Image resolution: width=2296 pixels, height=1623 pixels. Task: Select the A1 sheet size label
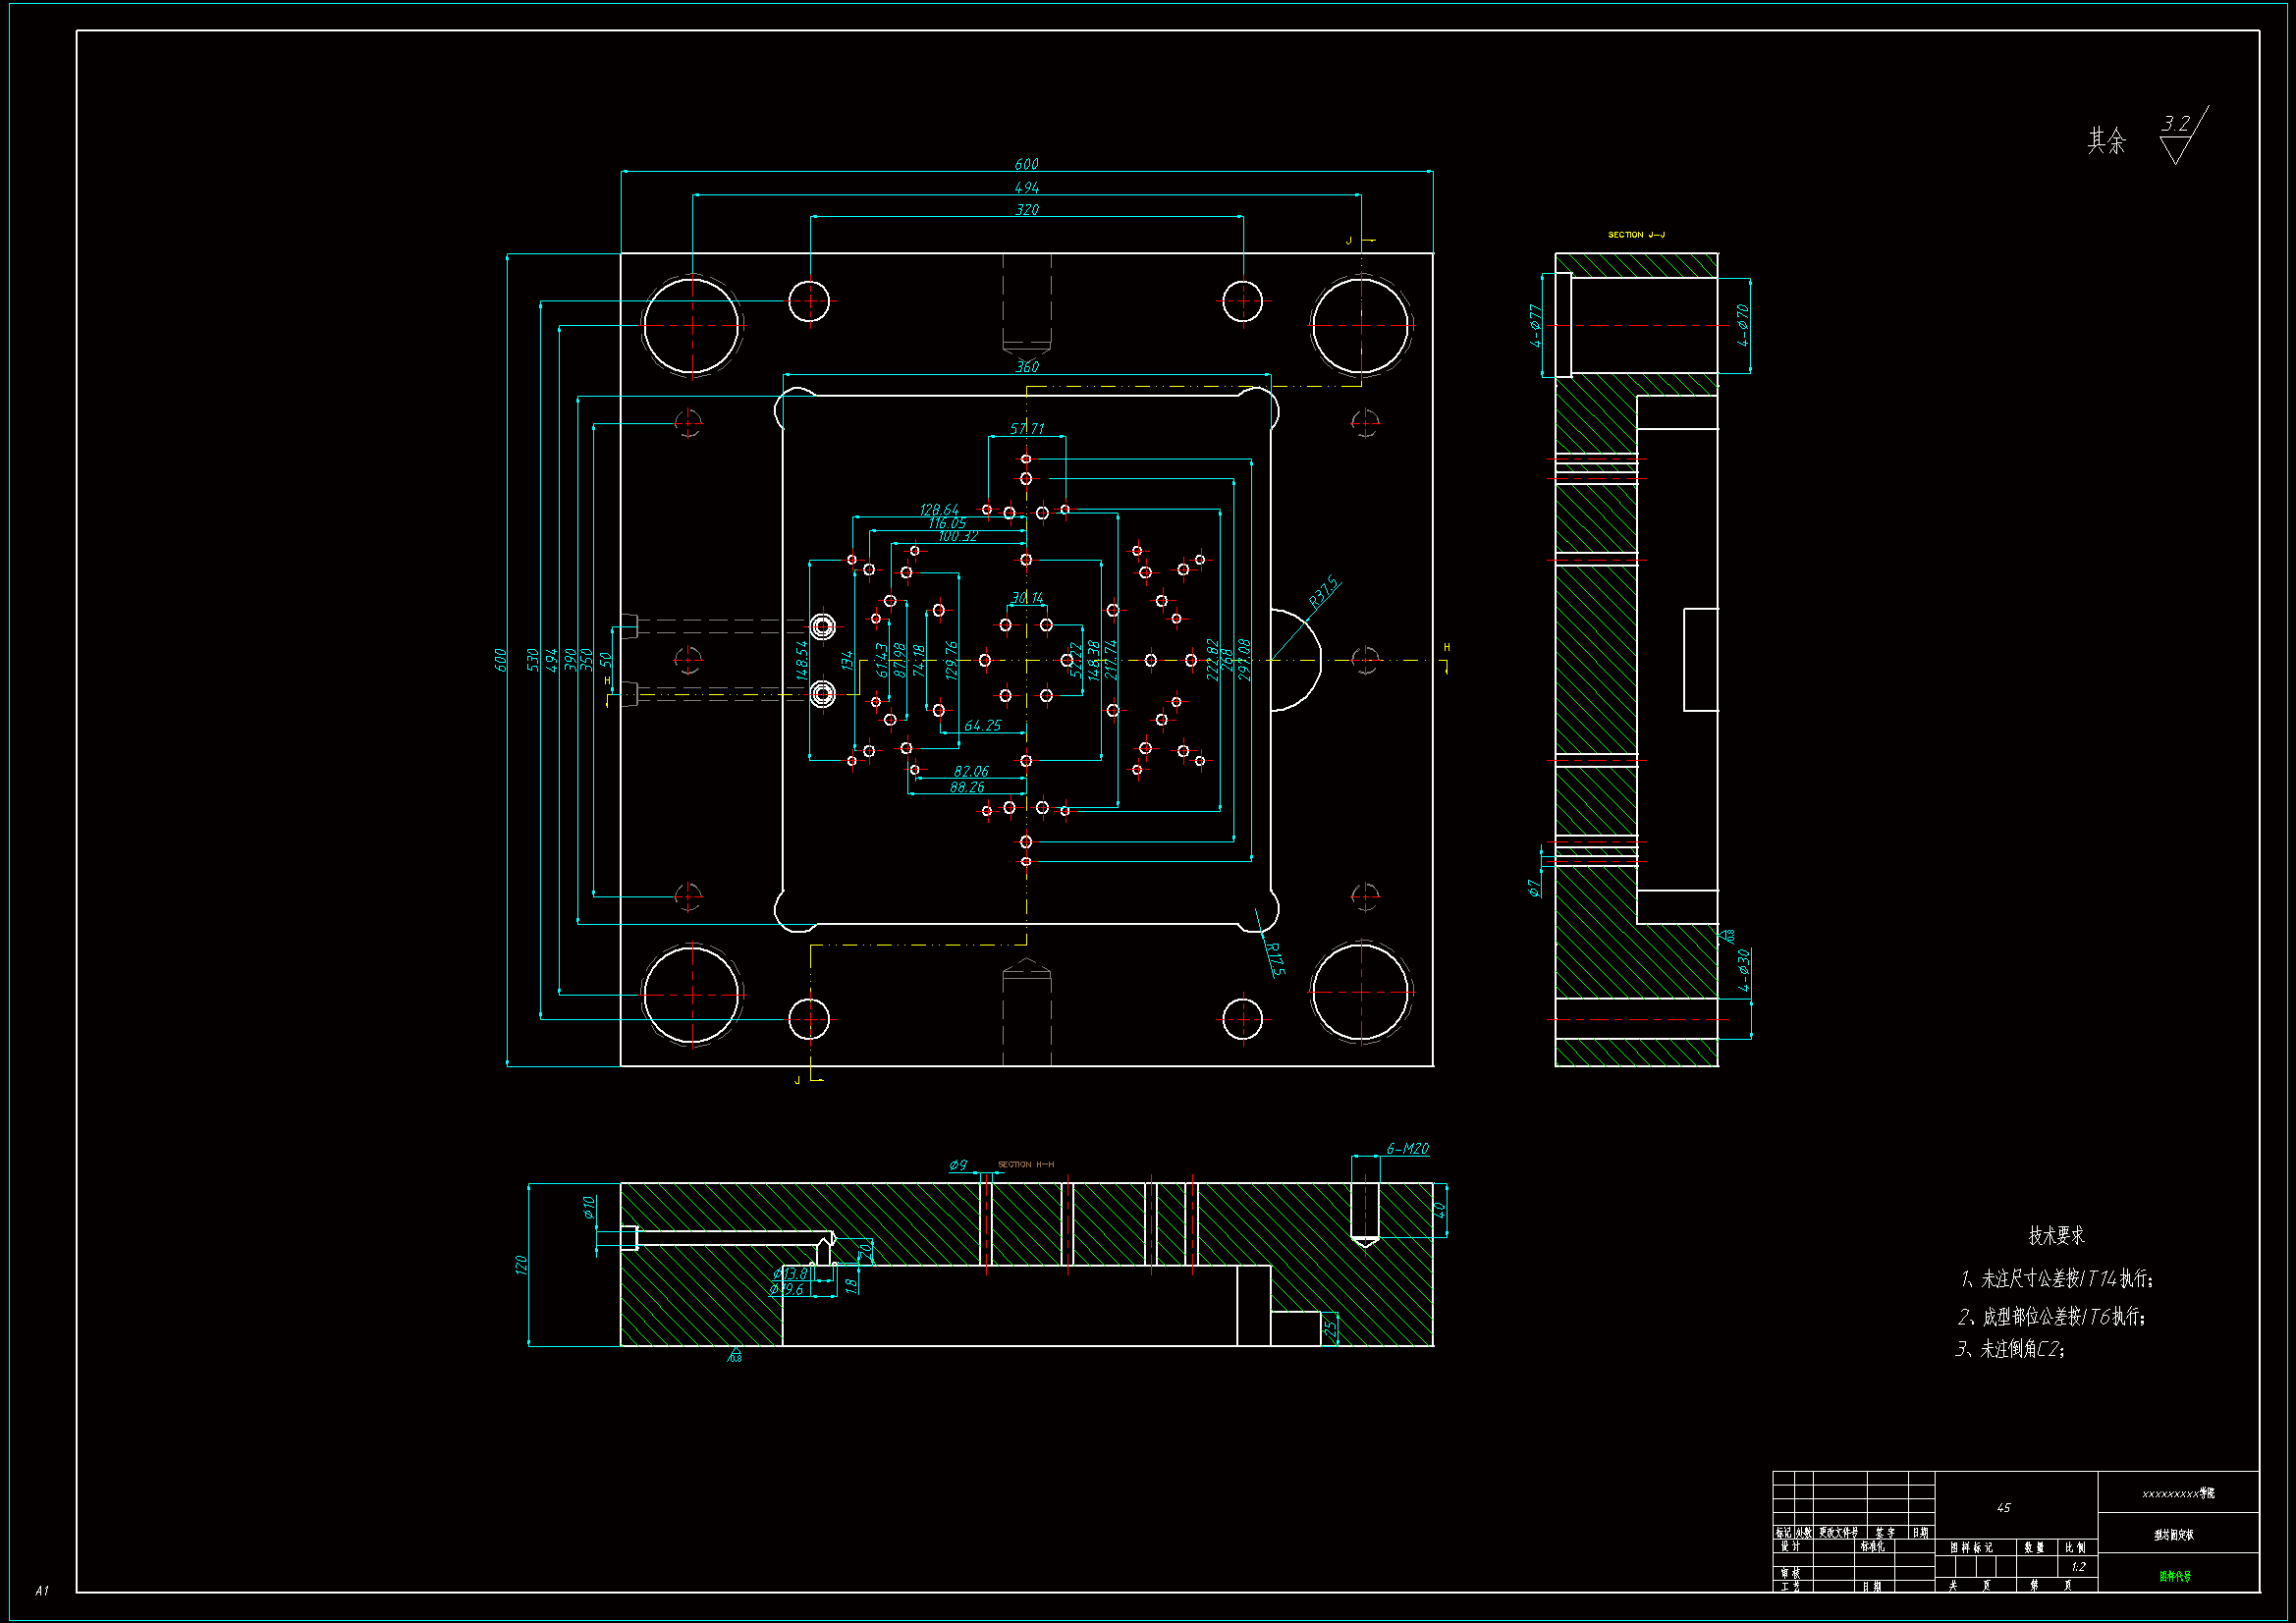[x=41, y=1591]
